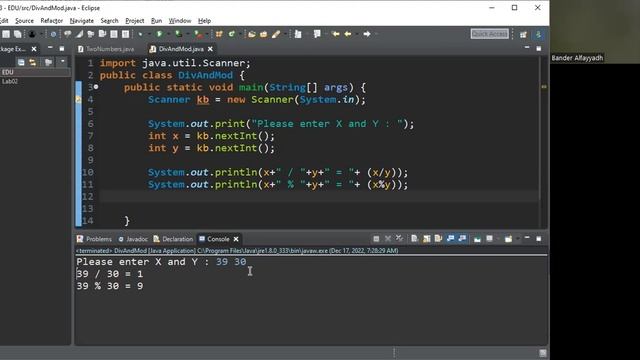Select the EDU project in Package Explorer
This screenshot has width=640, height=360.
coord(8,72)
